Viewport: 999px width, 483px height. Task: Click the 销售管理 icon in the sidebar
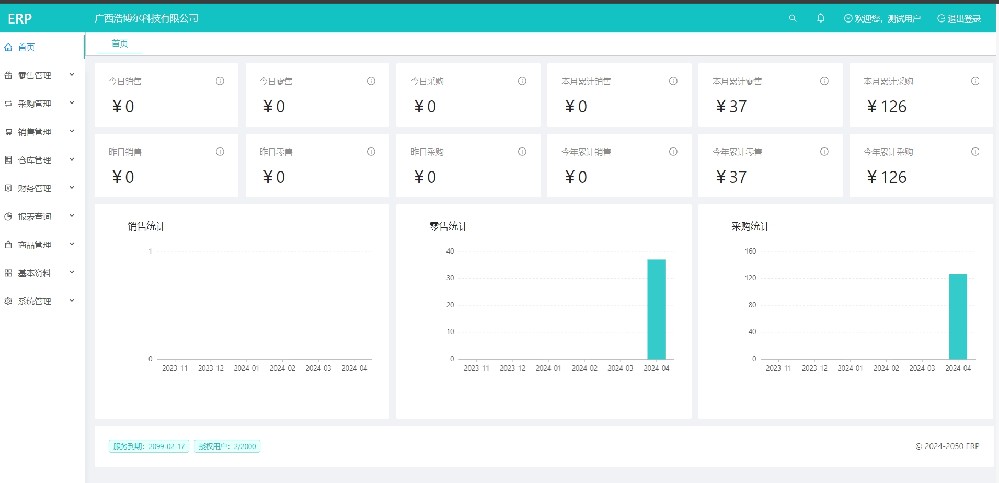[8, 132]
